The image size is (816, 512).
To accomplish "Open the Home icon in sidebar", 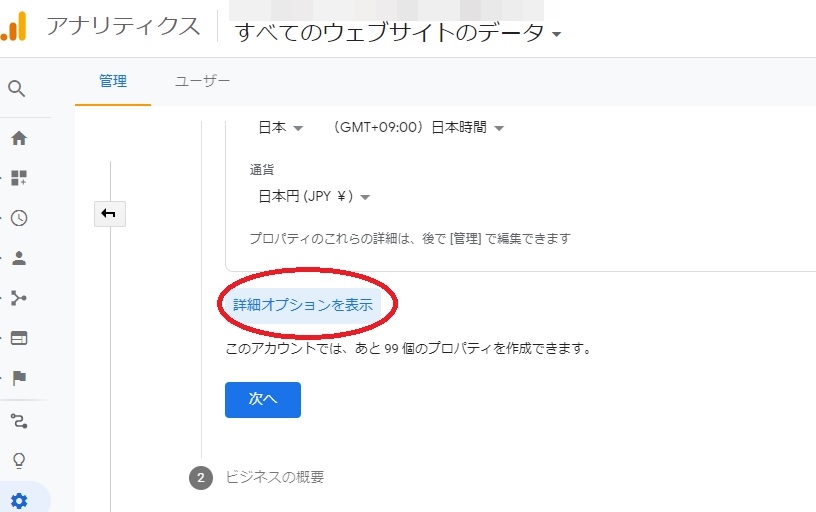I will click(x=18, y=138).
